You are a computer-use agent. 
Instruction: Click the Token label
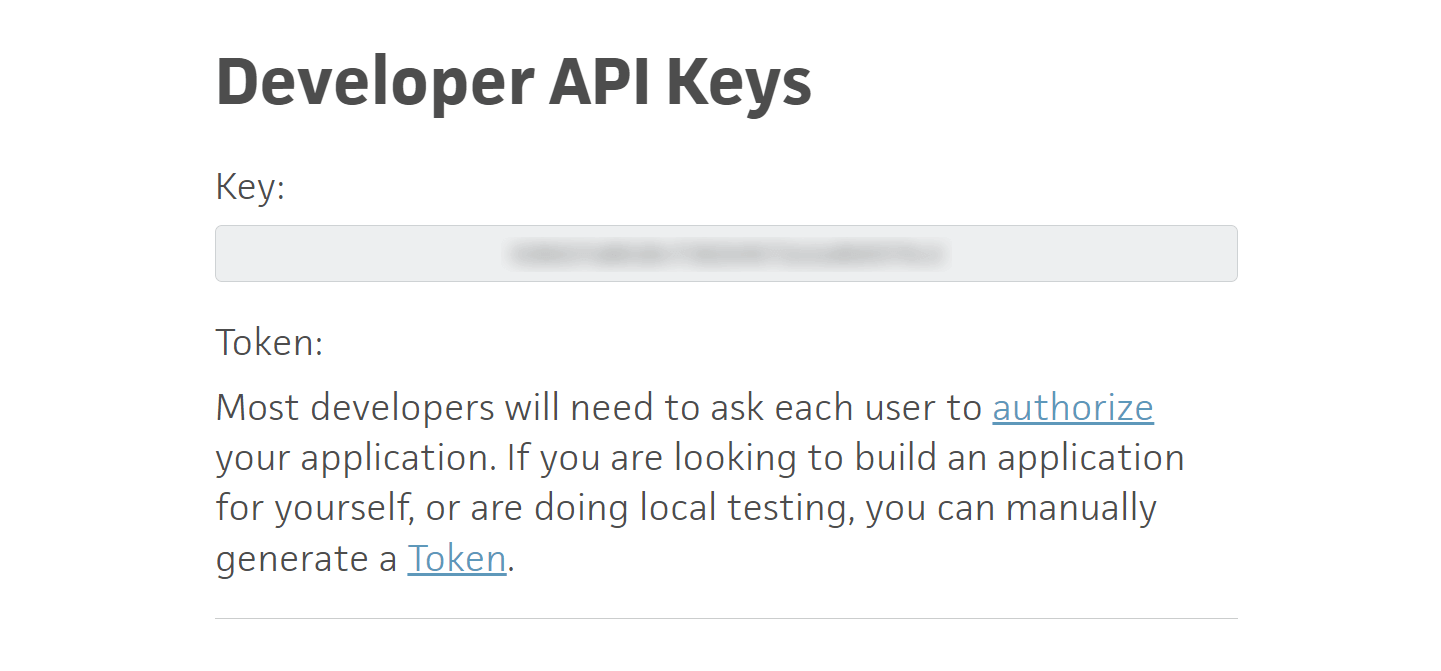click(268, 342)
